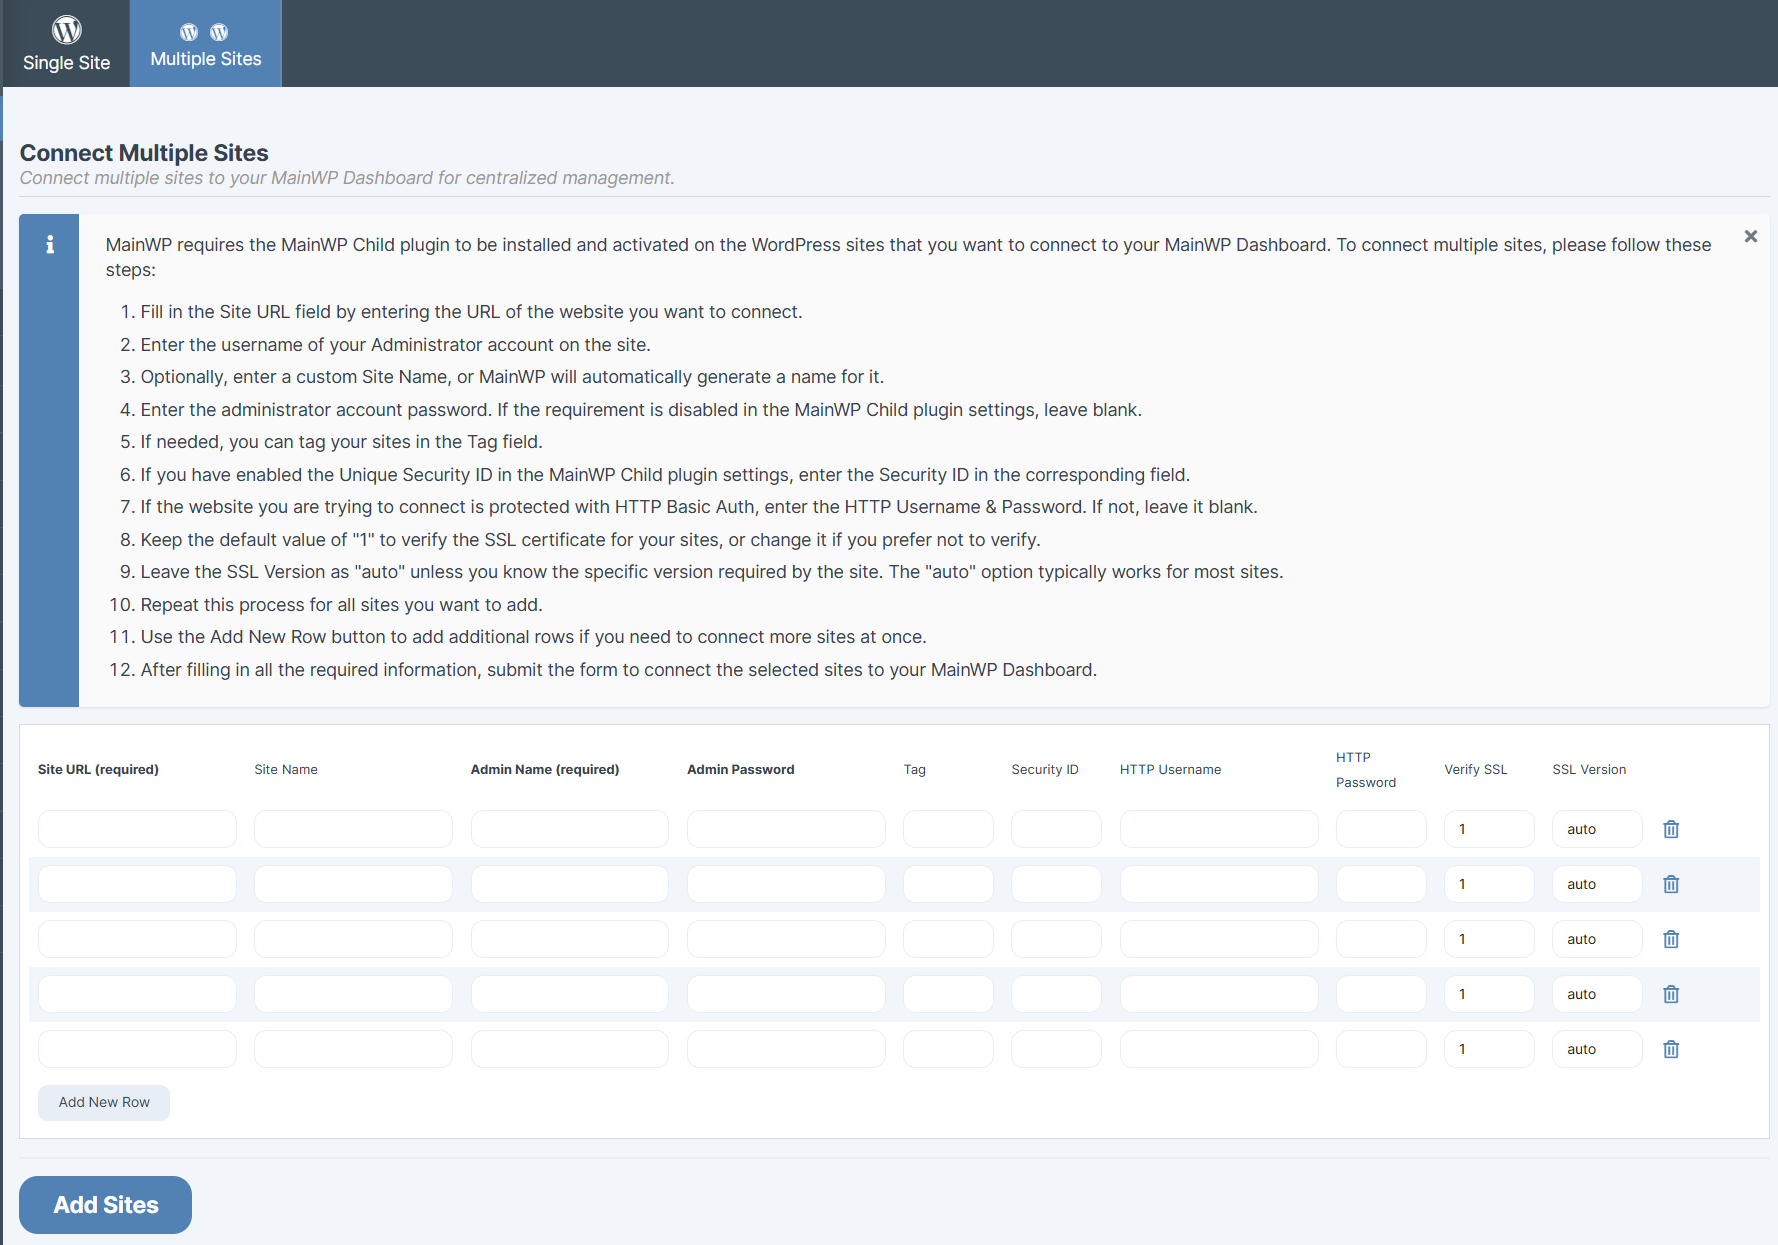Click the trash icon on the fourth row
This screenshot has height=1245, width=1778.
click(1671, 993)
